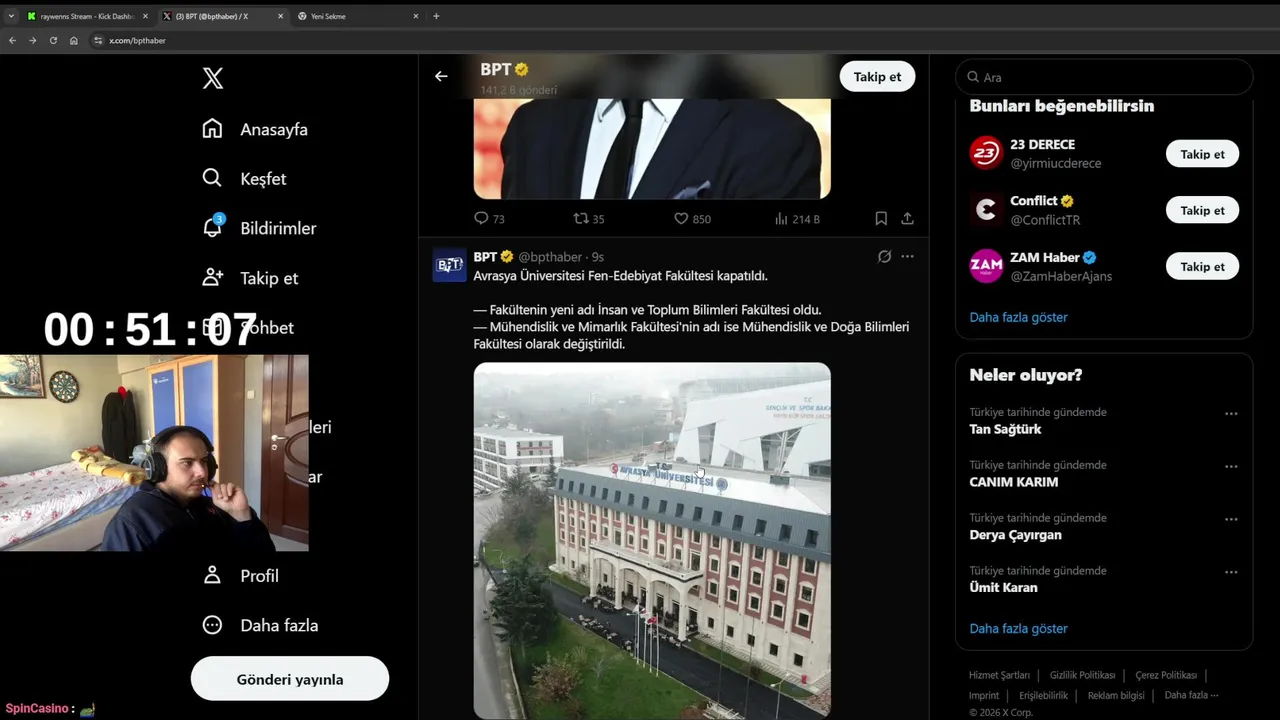Follow Conflict account
The width and height of the screenshot is (1280, 720).
(1202, 210)
